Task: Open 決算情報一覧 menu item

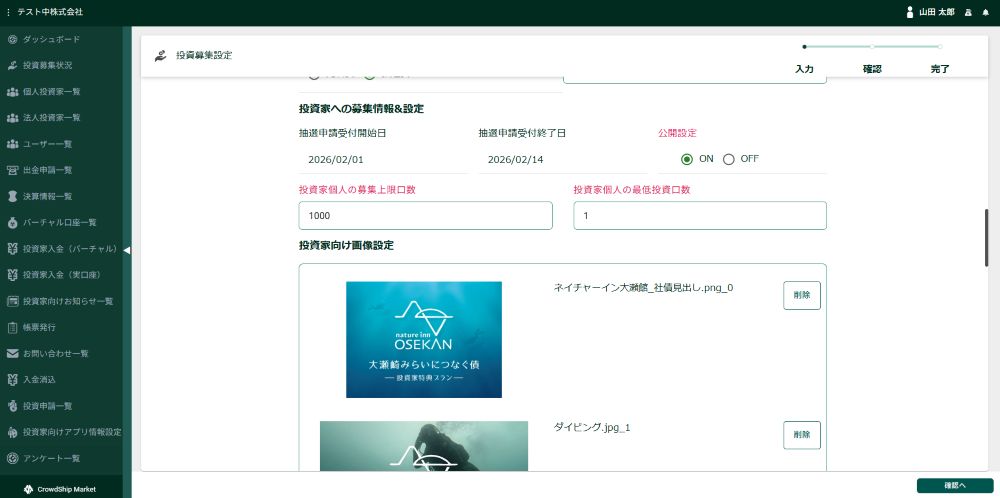Action: click(x=47, y=196)
